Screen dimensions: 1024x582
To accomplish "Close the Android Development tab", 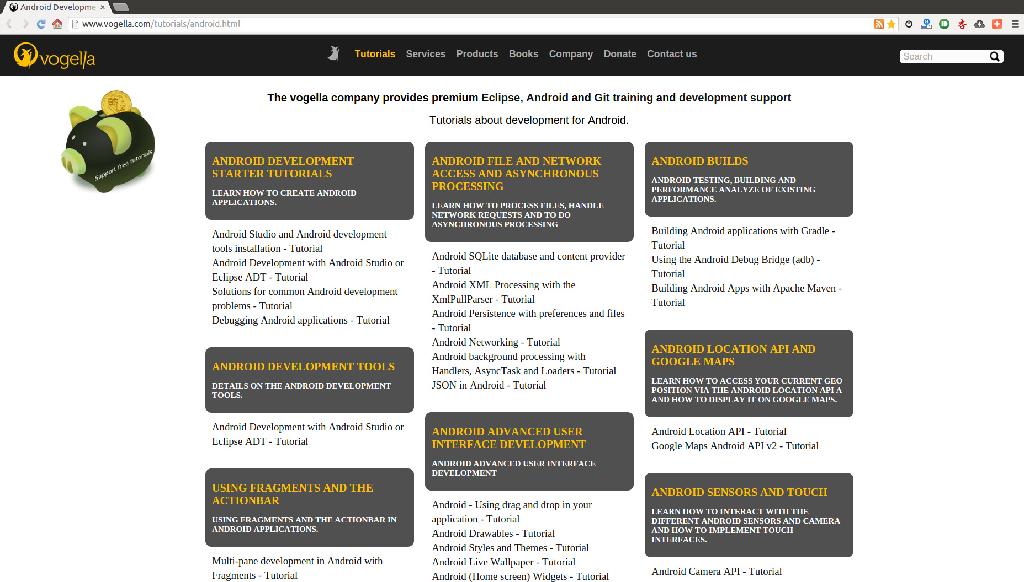I will pos(103,7).
